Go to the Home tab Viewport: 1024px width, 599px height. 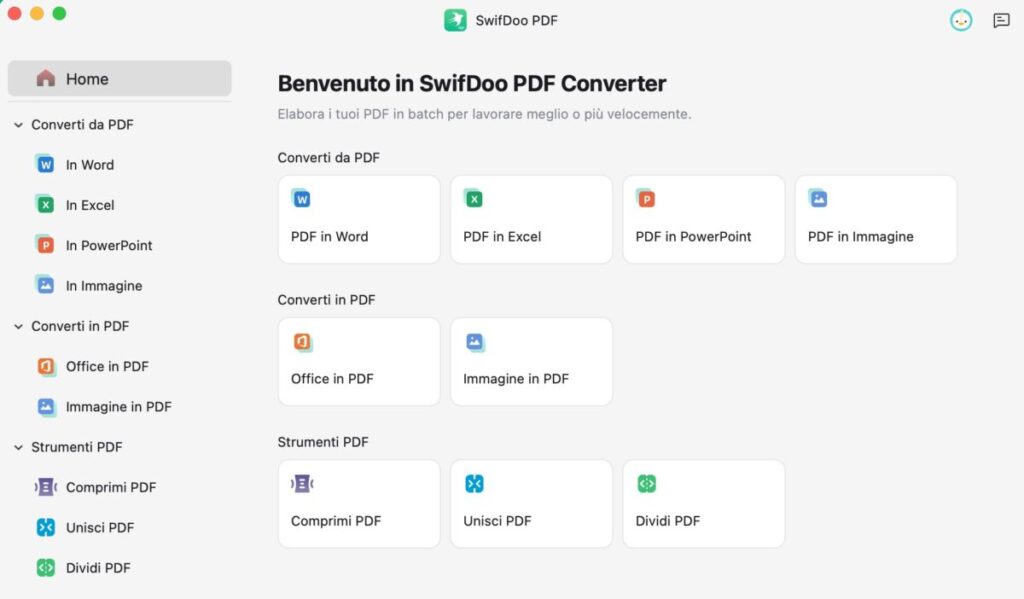click(x=120, y=78)
